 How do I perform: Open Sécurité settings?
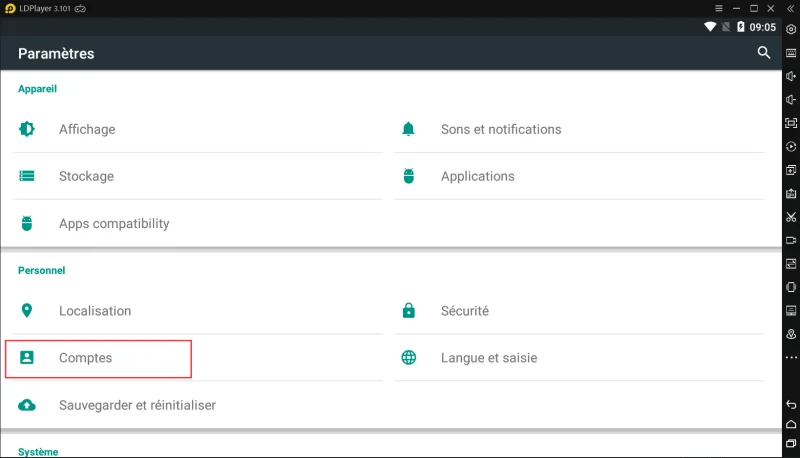coord(579,311)
